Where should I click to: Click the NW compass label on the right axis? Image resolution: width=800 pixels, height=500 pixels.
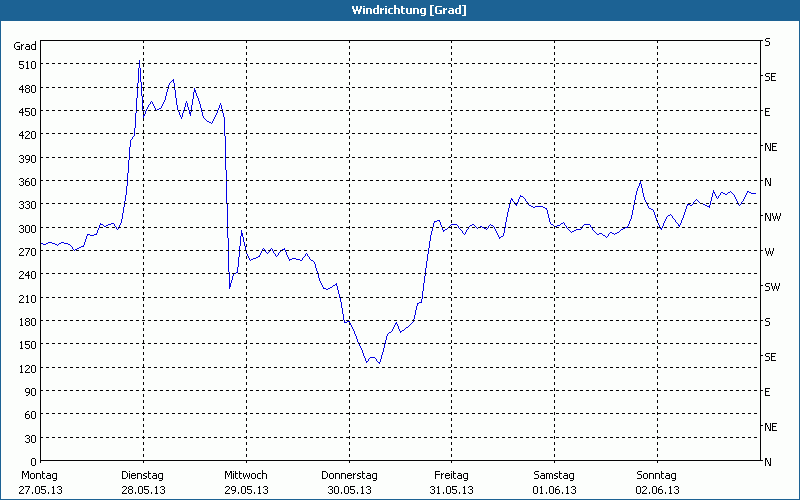(x=772, y=217)
